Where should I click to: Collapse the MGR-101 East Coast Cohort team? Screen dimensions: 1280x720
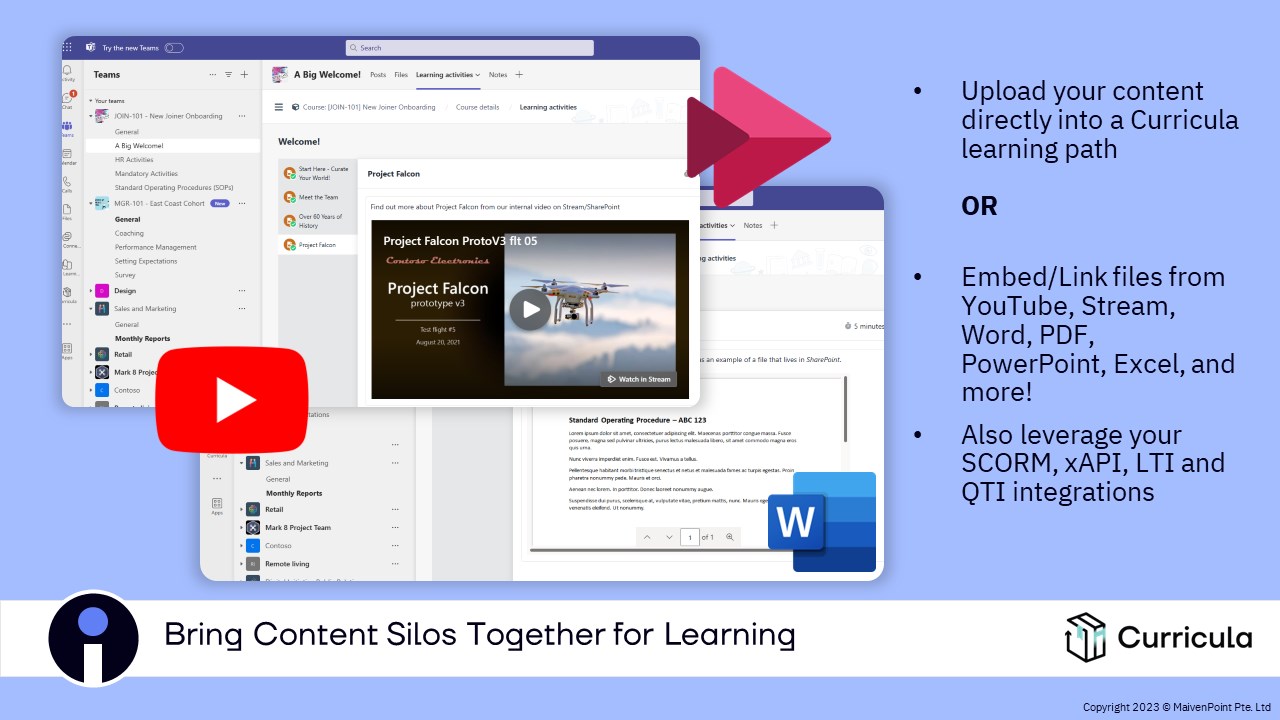coord(90,203)
